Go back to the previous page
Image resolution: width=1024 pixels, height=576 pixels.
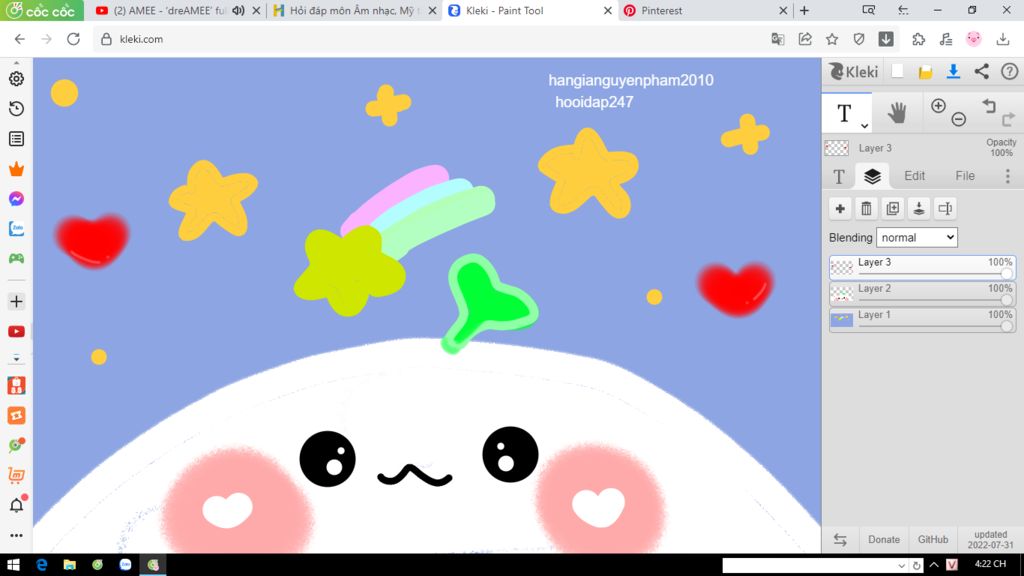(x=20, y=39)
